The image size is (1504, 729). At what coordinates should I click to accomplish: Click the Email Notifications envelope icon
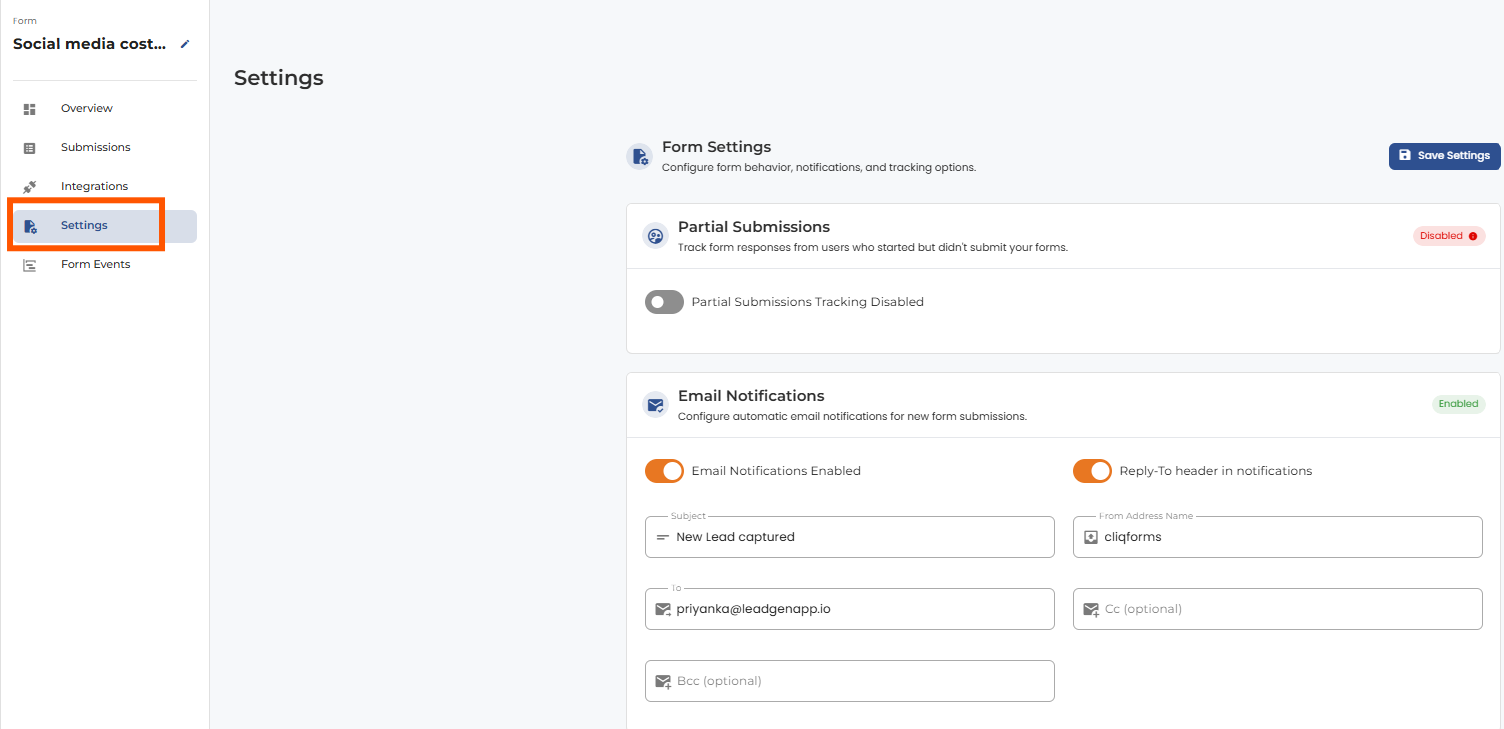pos(655,405)
